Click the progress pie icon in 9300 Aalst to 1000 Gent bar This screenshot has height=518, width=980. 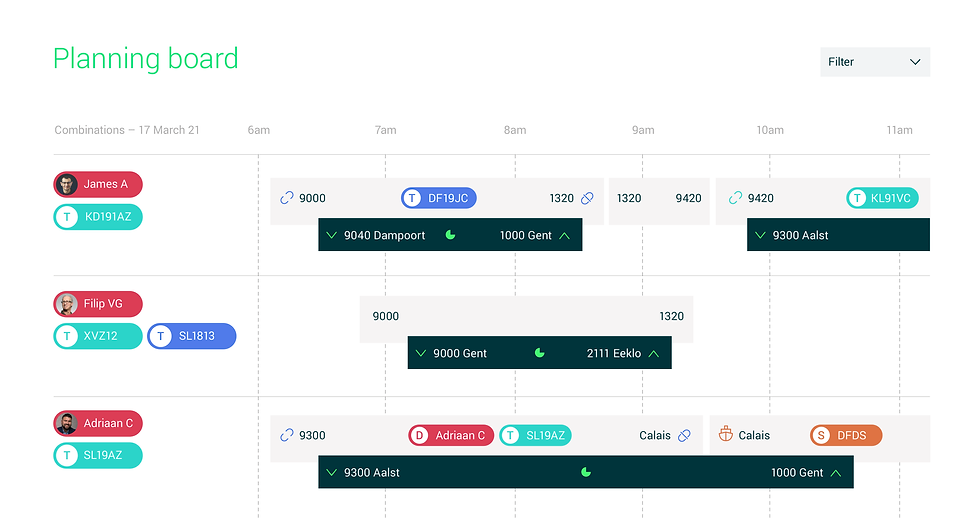pos(586,472)
